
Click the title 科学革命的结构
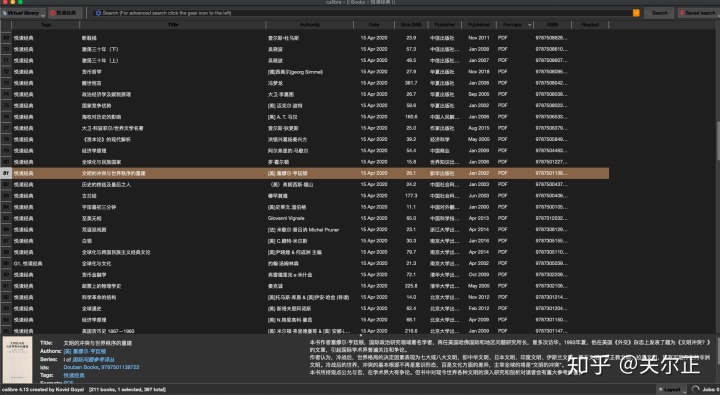pyautogui.click(x=99, y=297)
